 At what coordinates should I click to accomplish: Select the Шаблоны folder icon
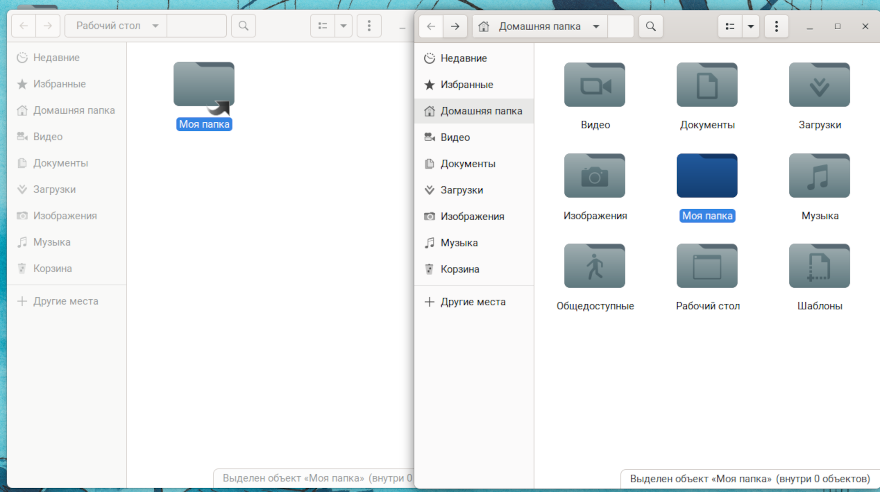(x=819, y=266)
